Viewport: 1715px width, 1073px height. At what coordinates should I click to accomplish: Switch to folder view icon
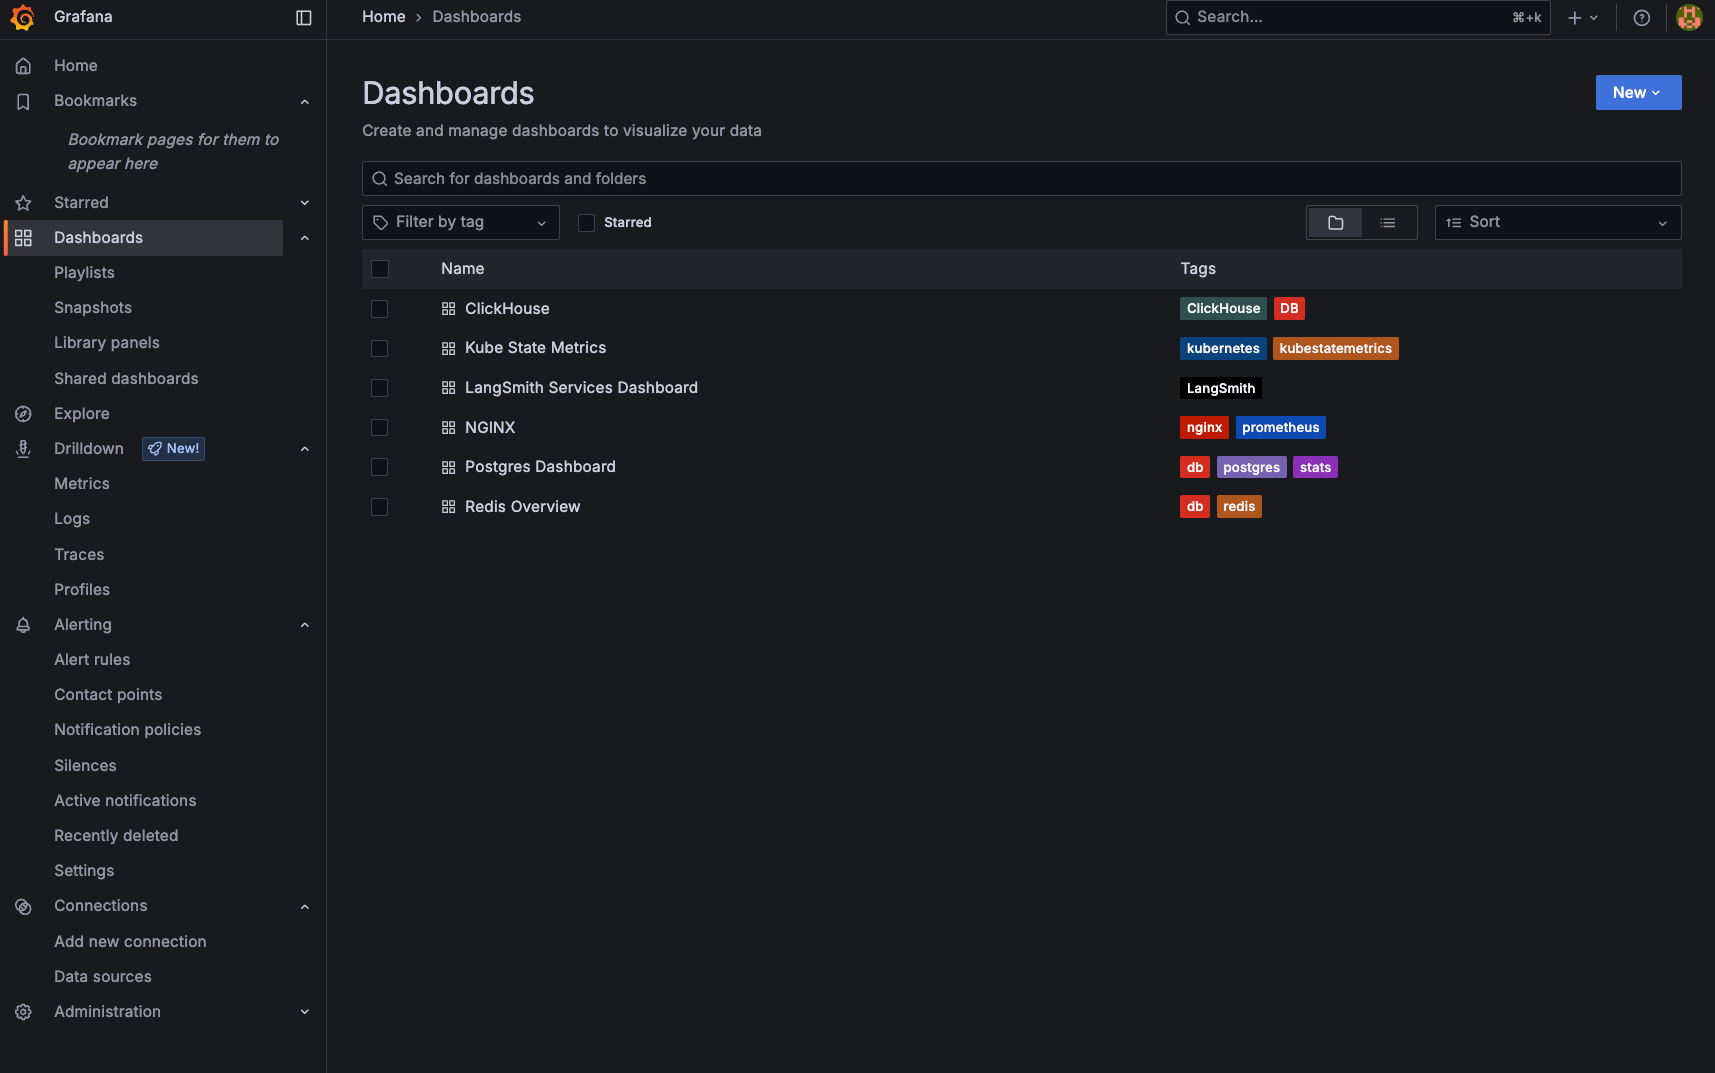(1335, 223)
